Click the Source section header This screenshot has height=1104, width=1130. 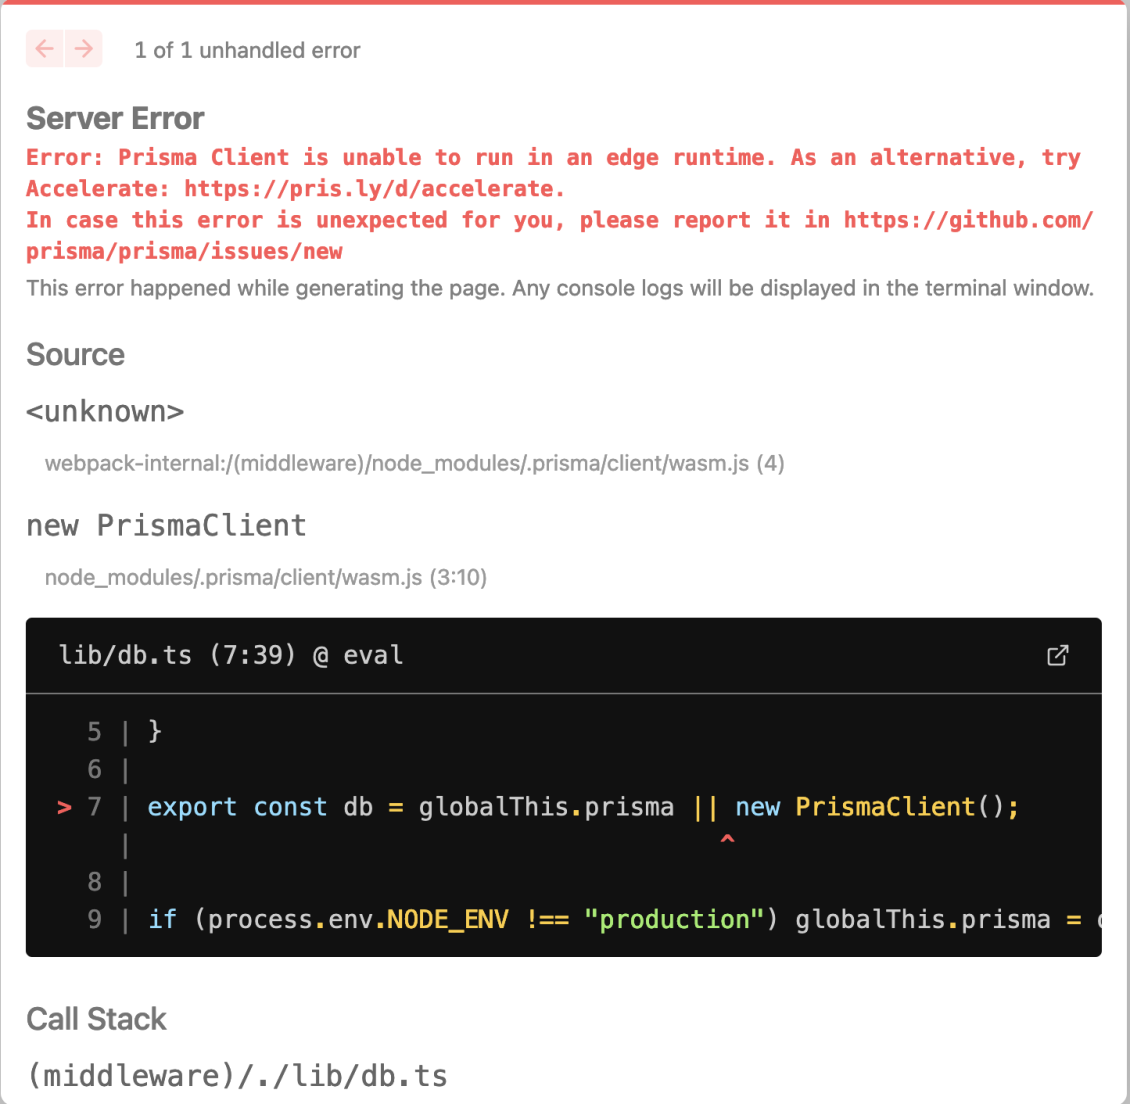pos(75,355)
